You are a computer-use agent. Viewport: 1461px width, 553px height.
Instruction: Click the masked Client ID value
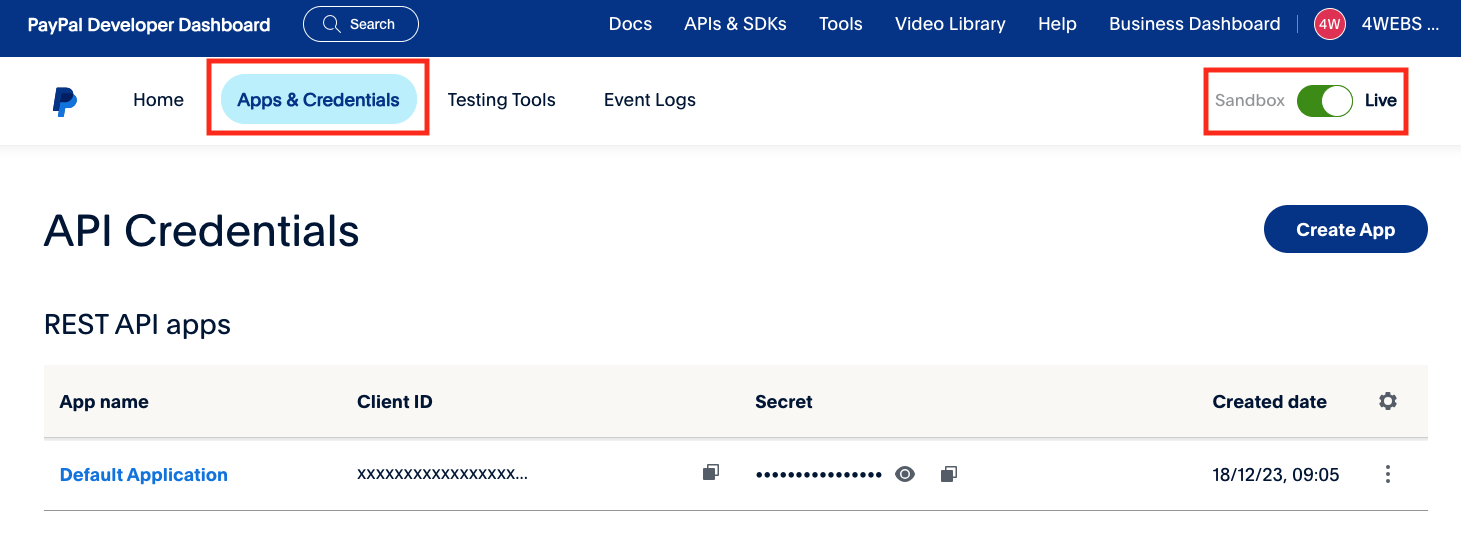pyautogui.click(x=442, y=474)
